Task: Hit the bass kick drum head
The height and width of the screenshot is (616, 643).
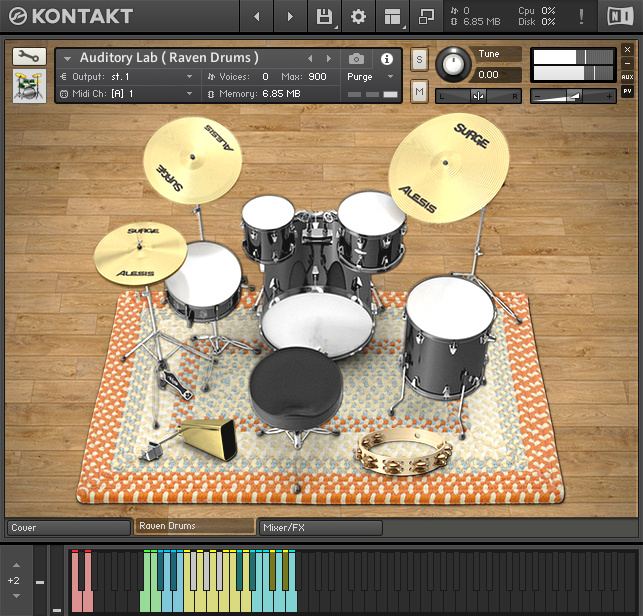Action: click(317, 324)
